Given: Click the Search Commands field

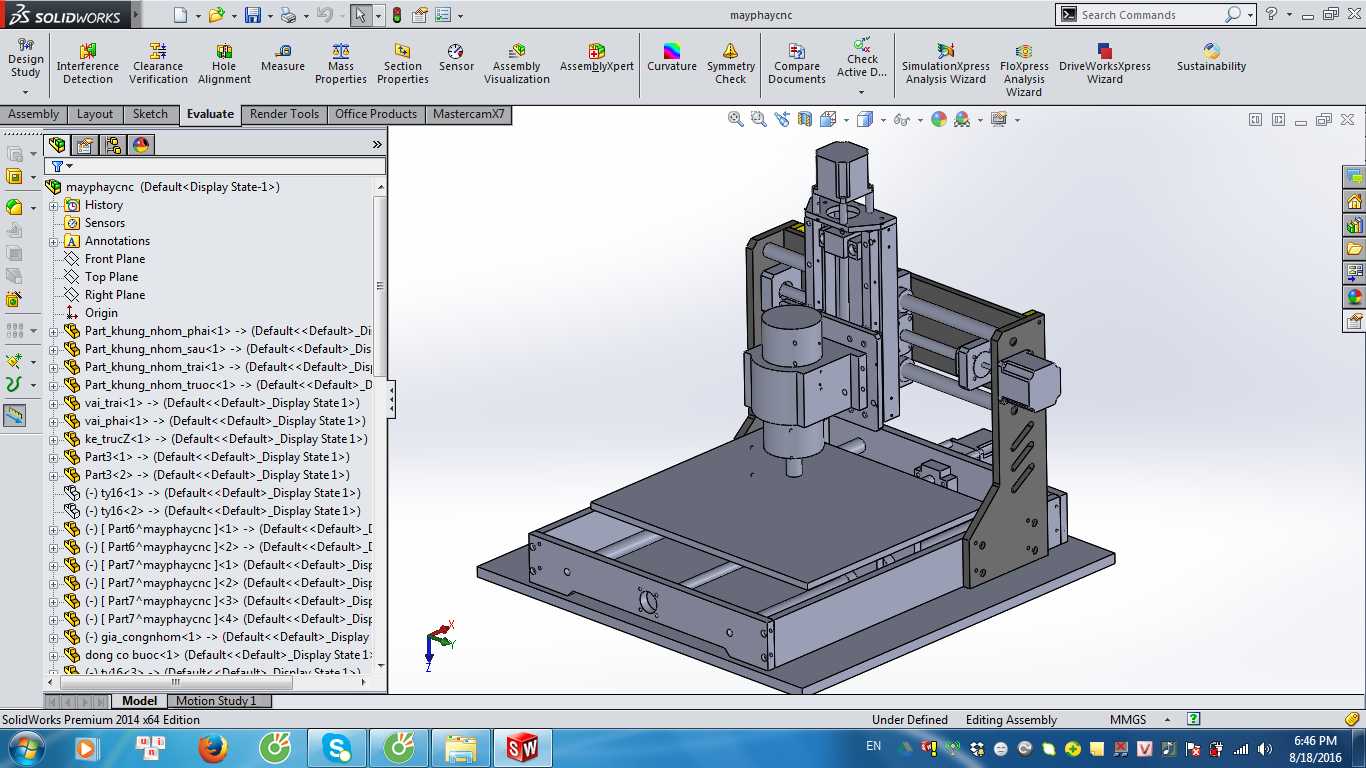Looking at the screenshot, I should click(1150, 15).
